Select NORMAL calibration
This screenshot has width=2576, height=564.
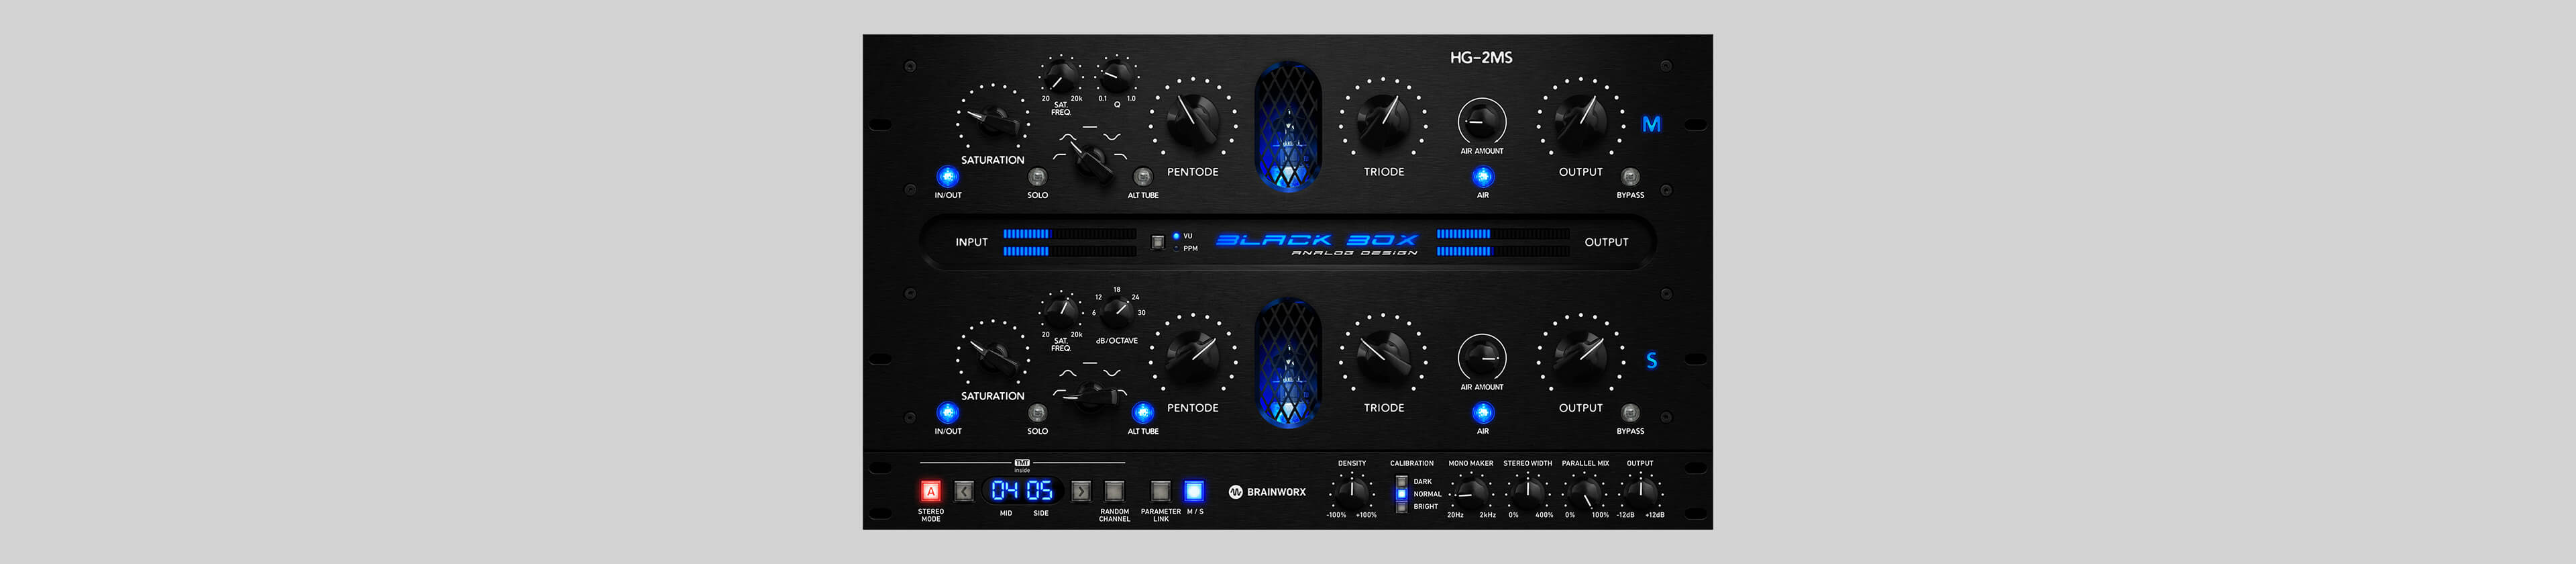1401,494
